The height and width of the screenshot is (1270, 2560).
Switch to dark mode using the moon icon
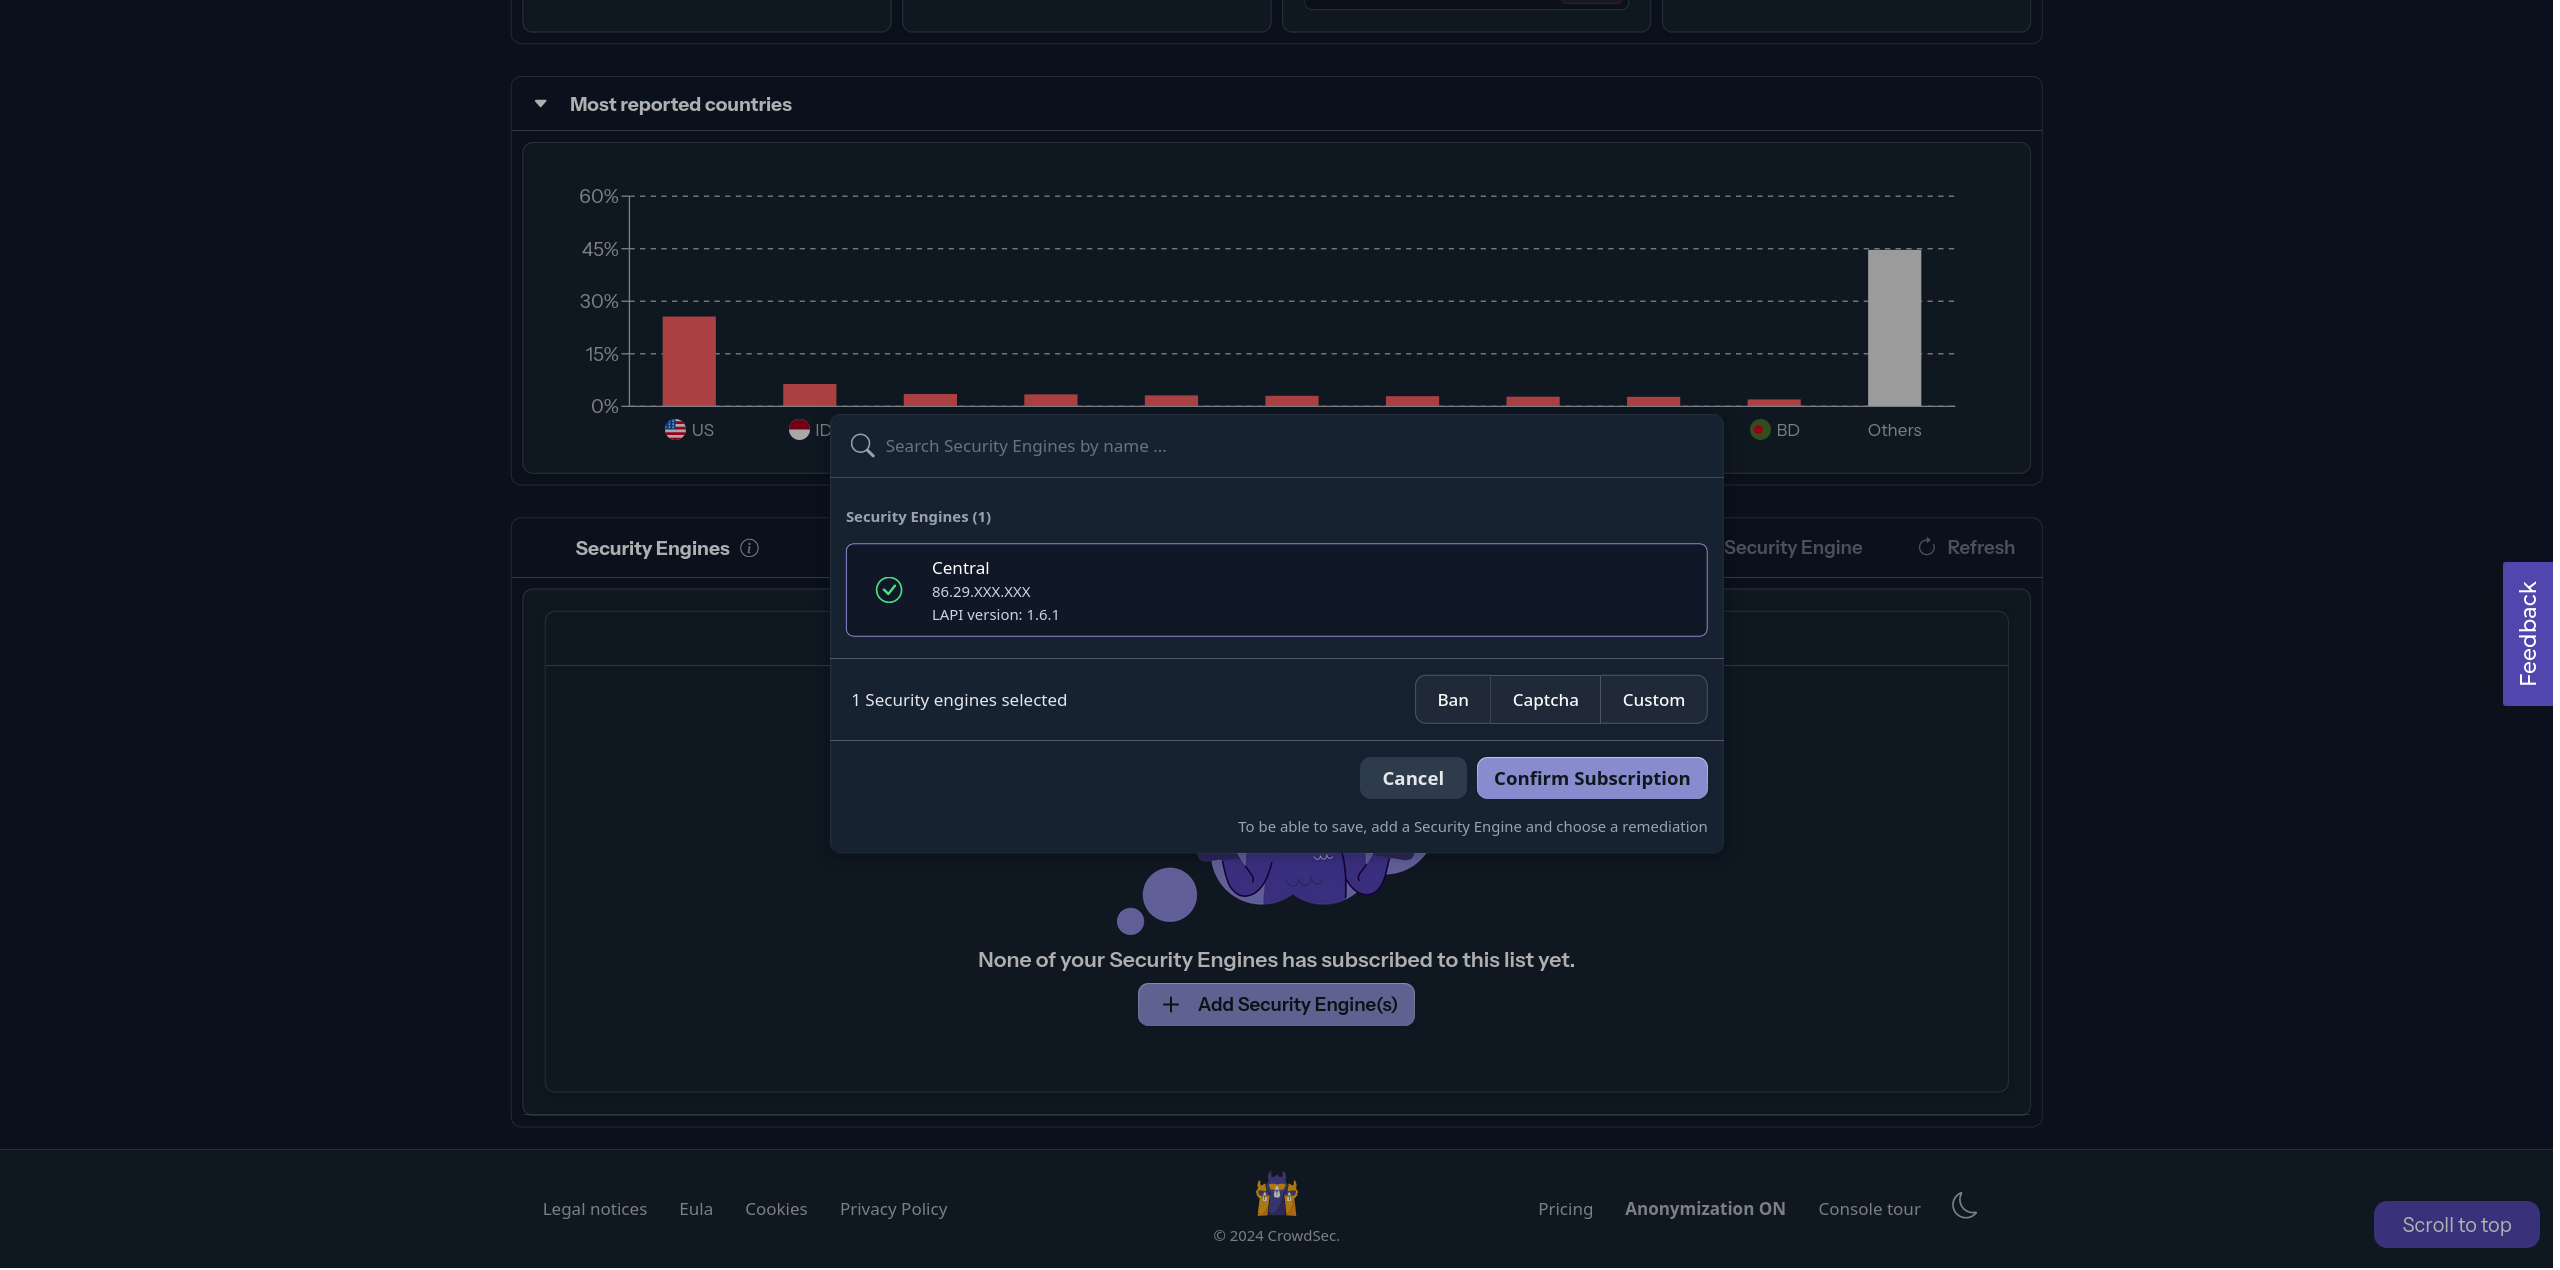click(x=1963, y=1207)
